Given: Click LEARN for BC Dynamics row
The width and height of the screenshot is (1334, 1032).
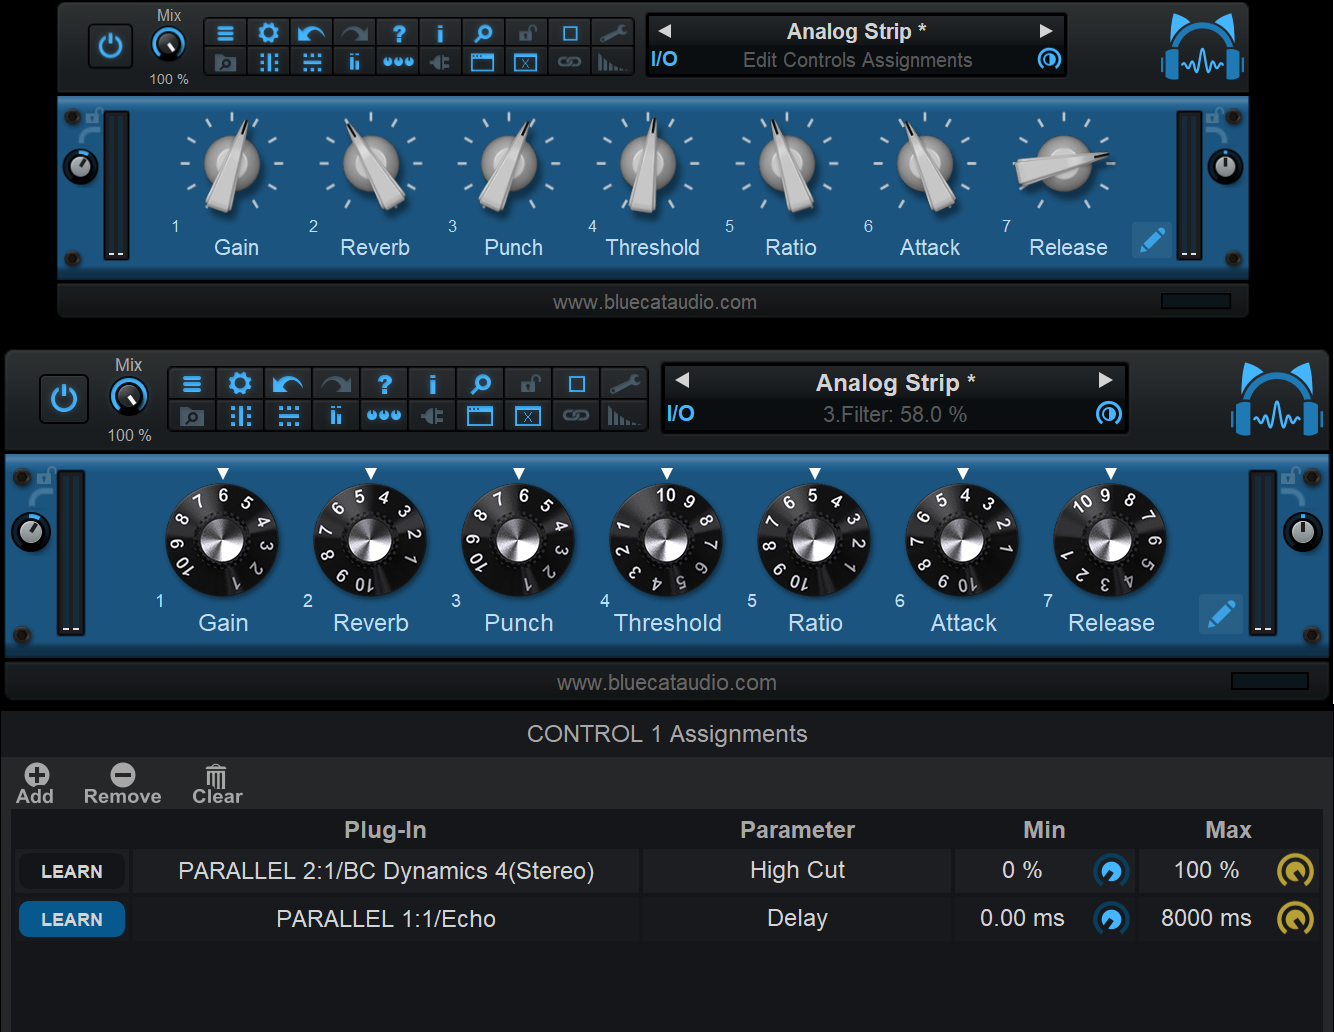Looking at the screenshot, I should pyautogui.click(x=72, y=871).
